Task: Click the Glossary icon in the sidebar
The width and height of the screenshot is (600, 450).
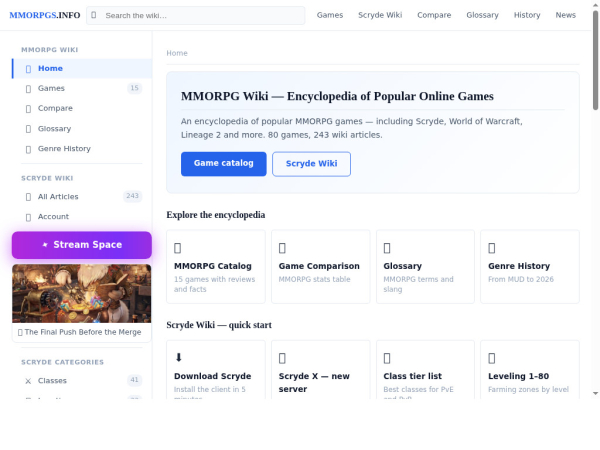Action: (x=28, y=129)
